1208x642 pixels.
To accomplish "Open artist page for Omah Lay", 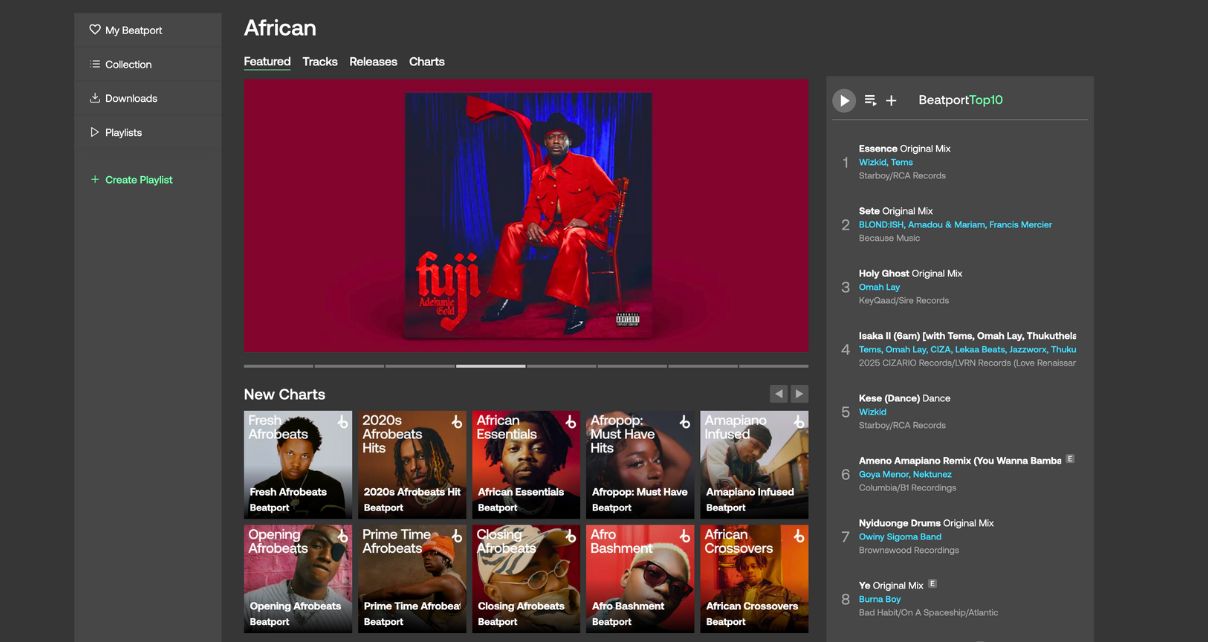I will coord(879,286).
